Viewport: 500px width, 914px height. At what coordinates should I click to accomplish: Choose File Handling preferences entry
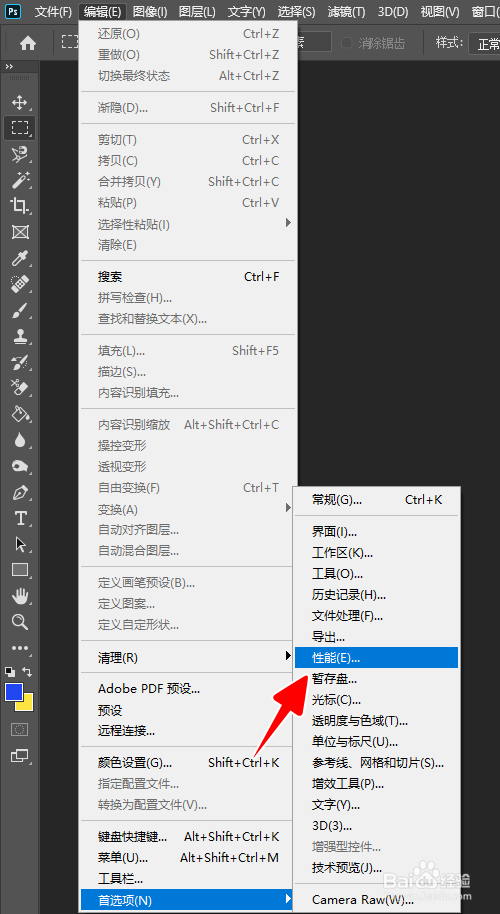coord(376,615)
